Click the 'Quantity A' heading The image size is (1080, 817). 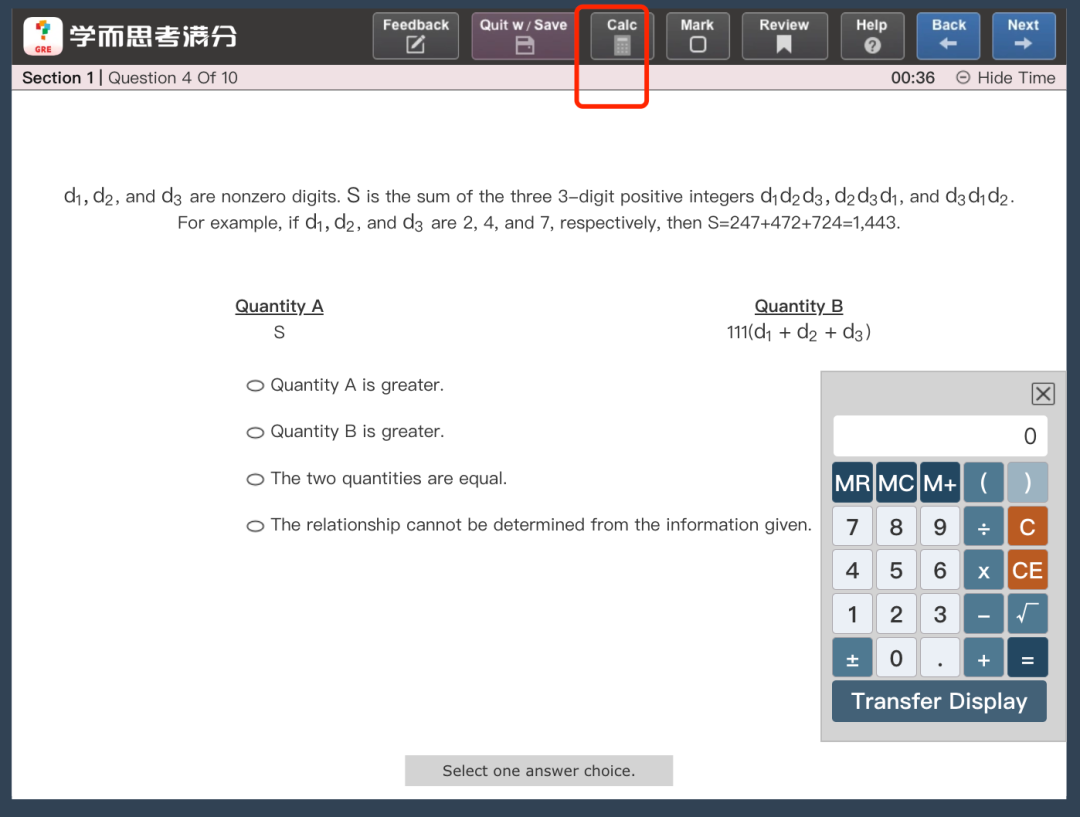click(x=279, y=306)
